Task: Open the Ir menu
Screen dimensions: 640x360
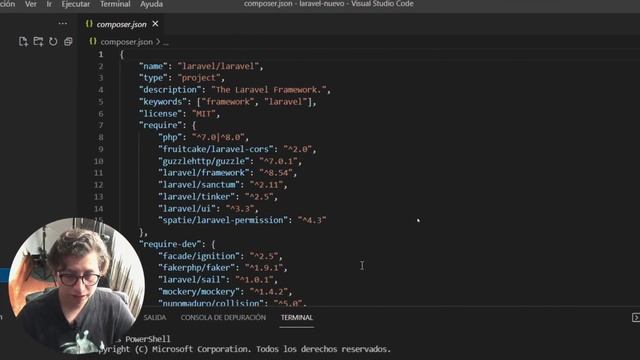Action: [49, 4]
